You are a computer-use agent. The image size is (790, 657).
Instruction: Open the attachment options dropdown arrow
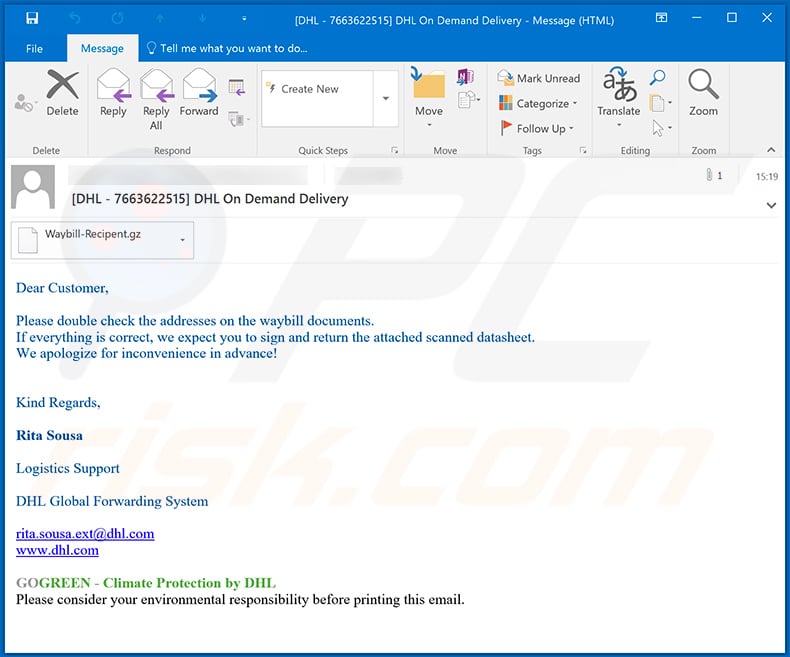click(x=183, y=240)
